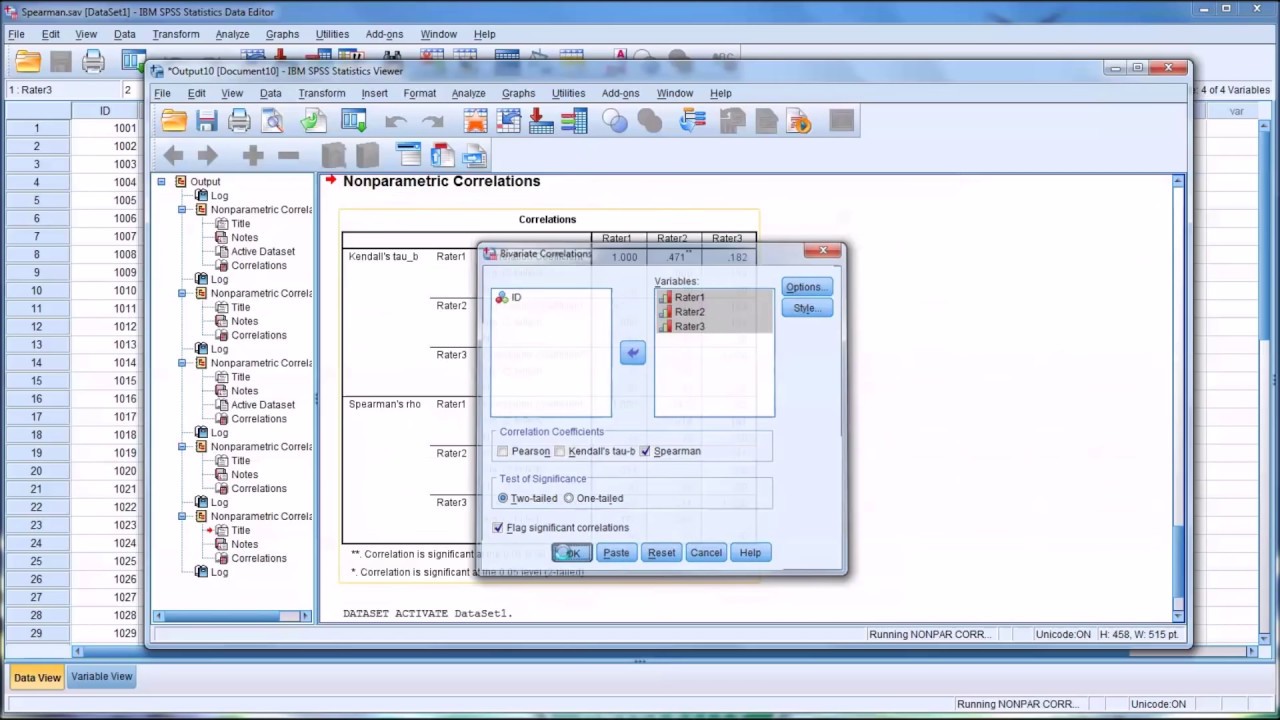Open Analyze menu in Viewer window
The image size is (1280, 720).
click(x=468, y=93)
